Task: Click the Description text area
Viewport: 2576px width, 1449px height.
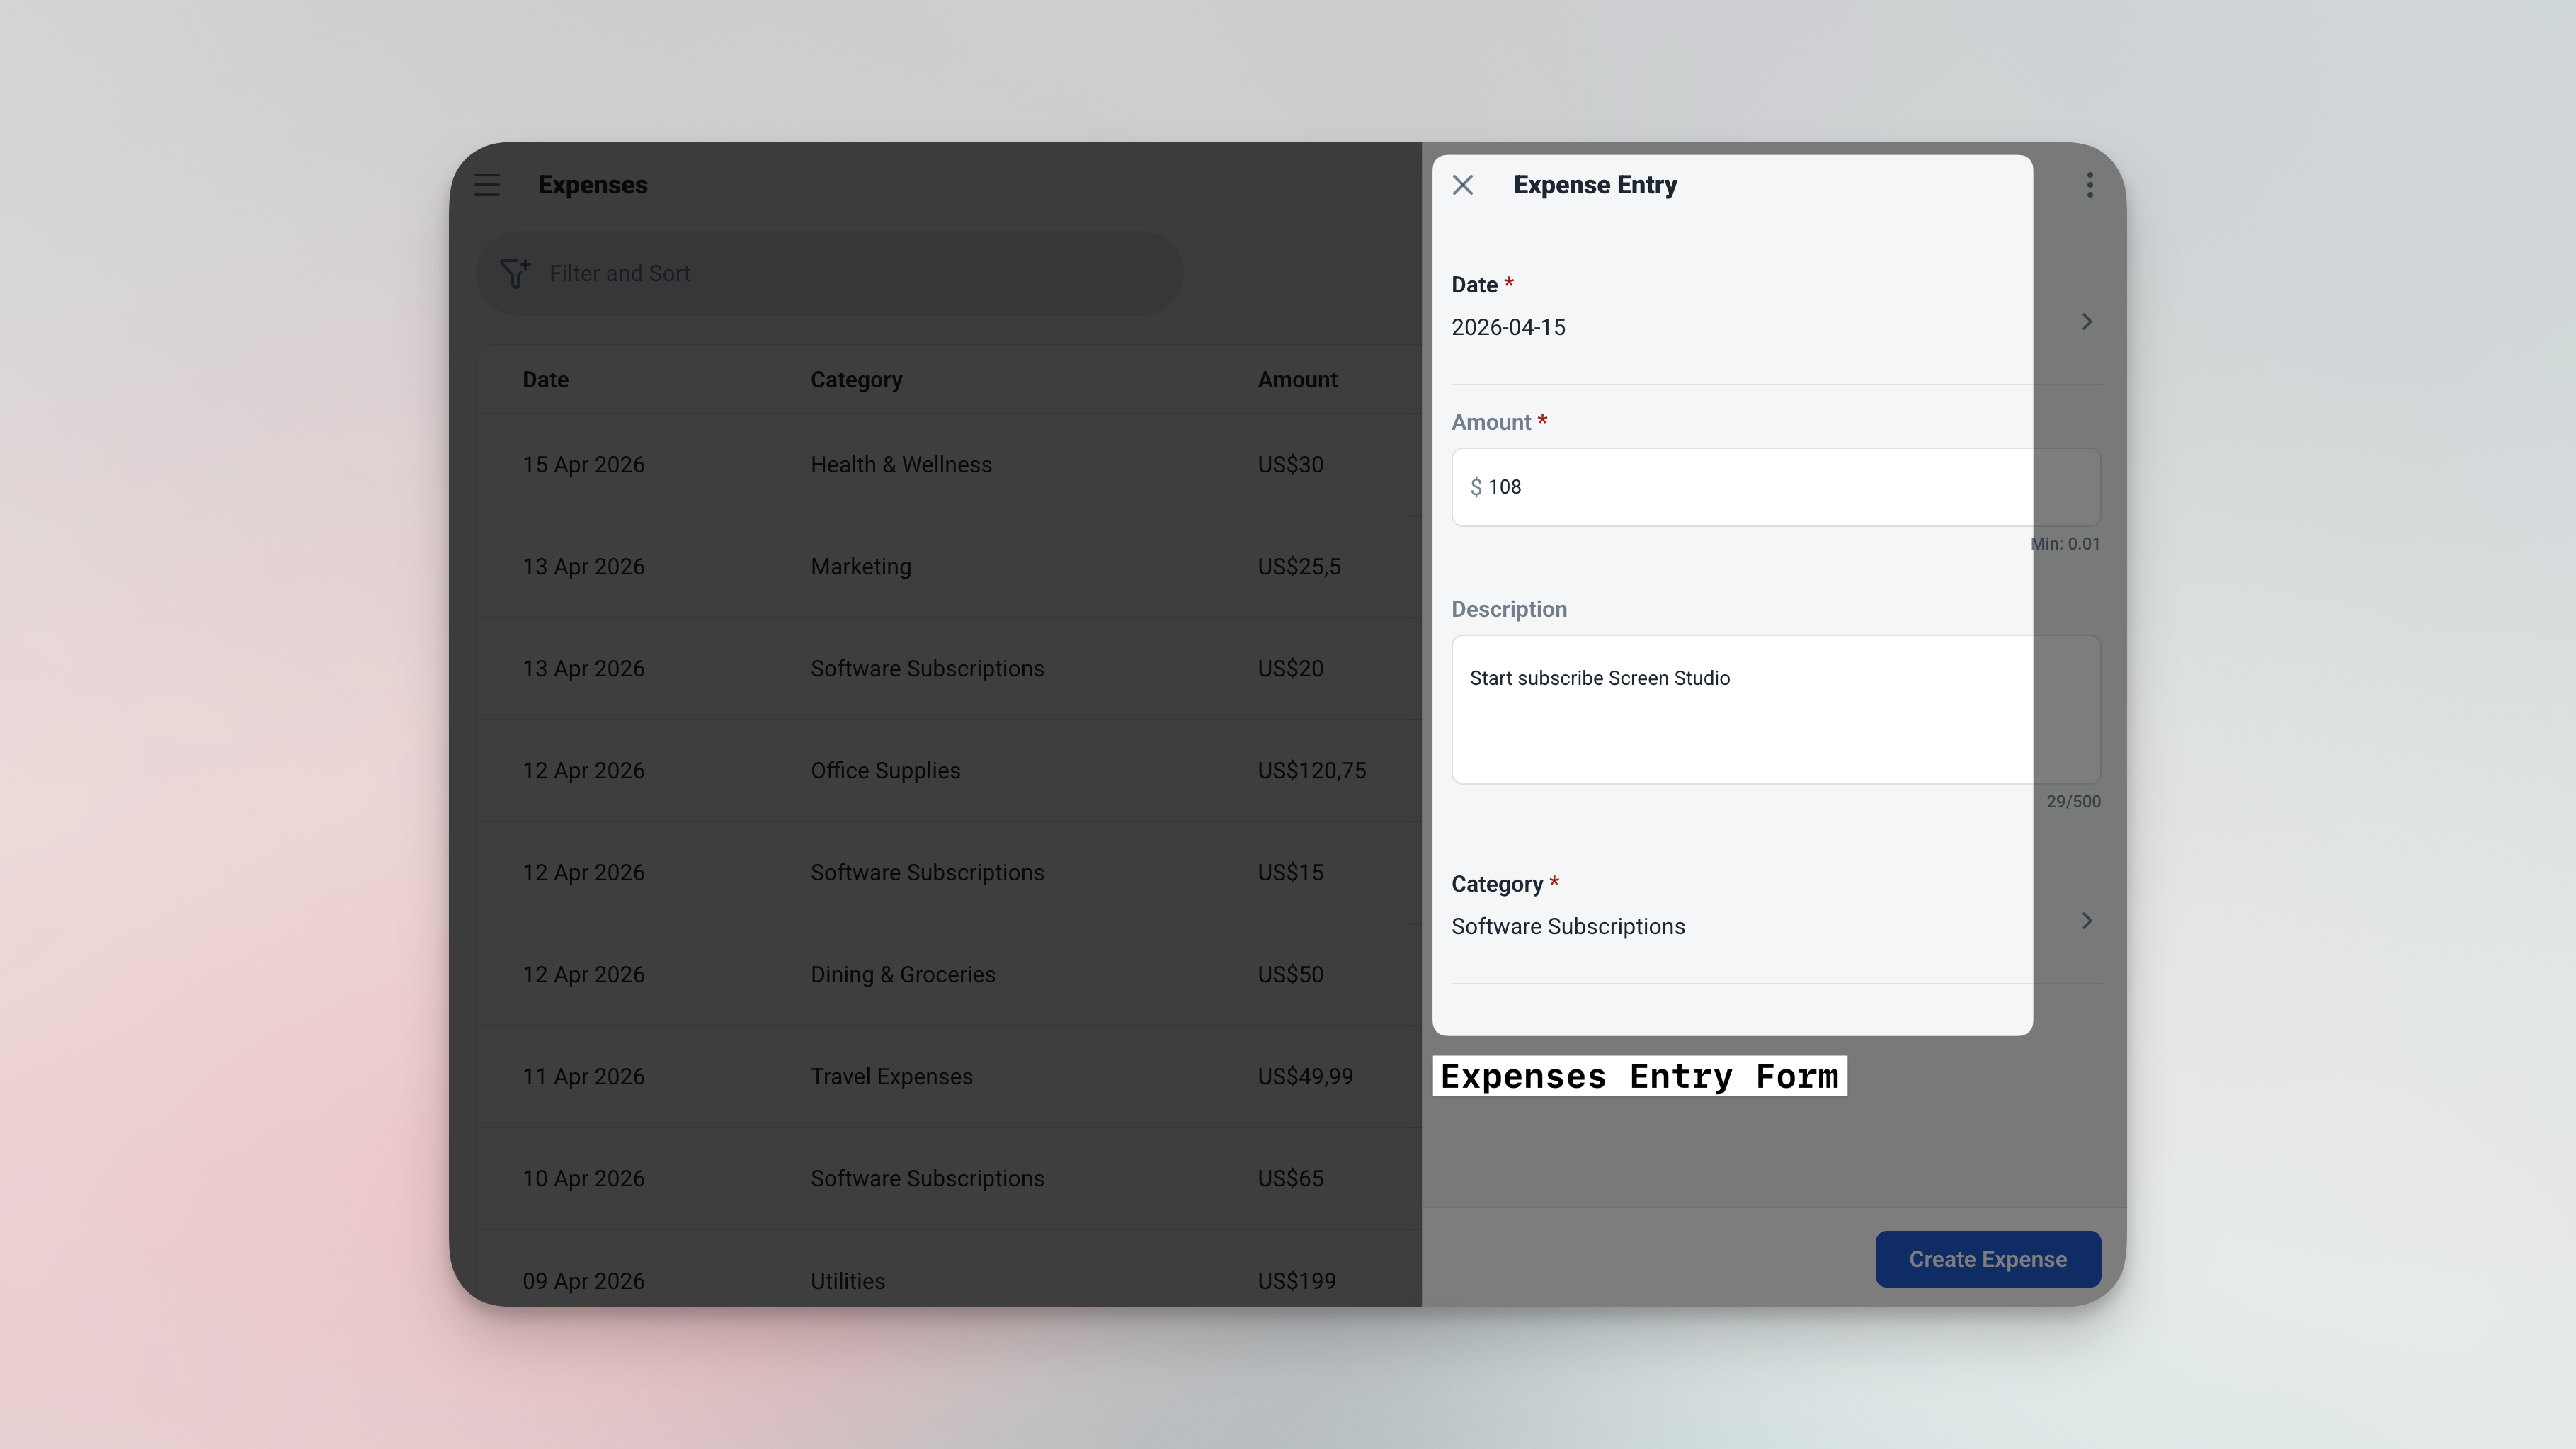Action: (x=1775, y=710)
